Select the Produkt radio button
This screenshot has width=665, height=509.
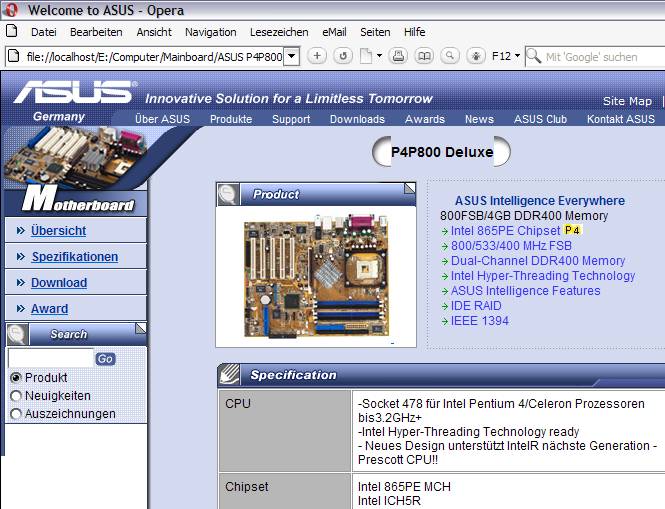click(x=16, y=378)
